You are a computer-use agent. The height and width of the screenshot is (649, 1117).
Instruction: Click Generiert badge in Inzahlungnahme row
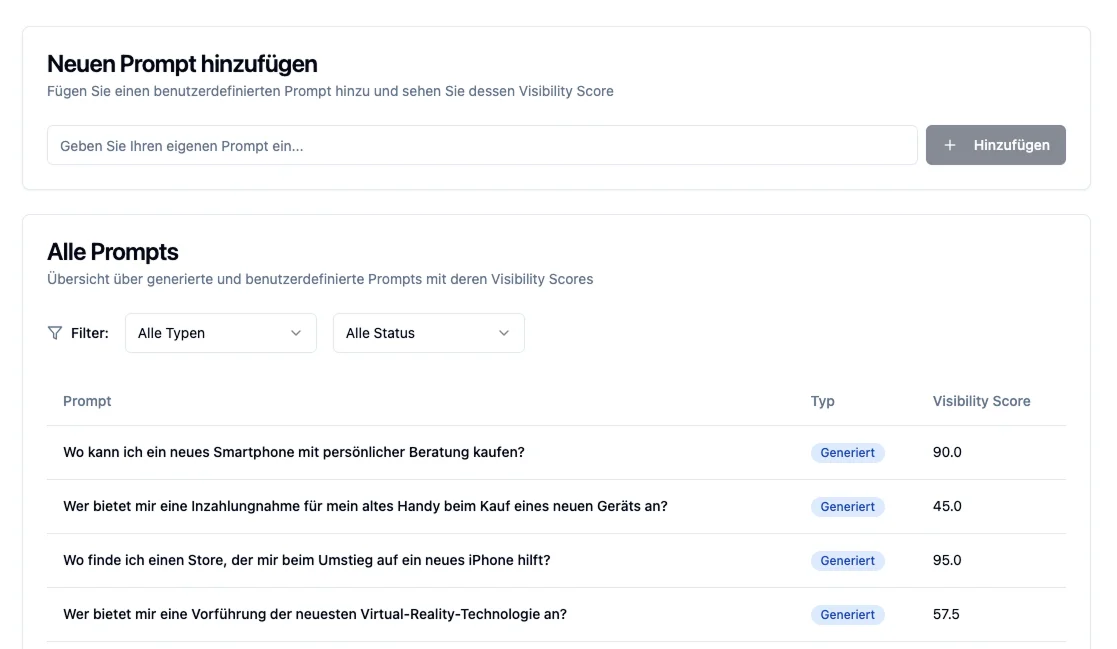pos(847,507)
